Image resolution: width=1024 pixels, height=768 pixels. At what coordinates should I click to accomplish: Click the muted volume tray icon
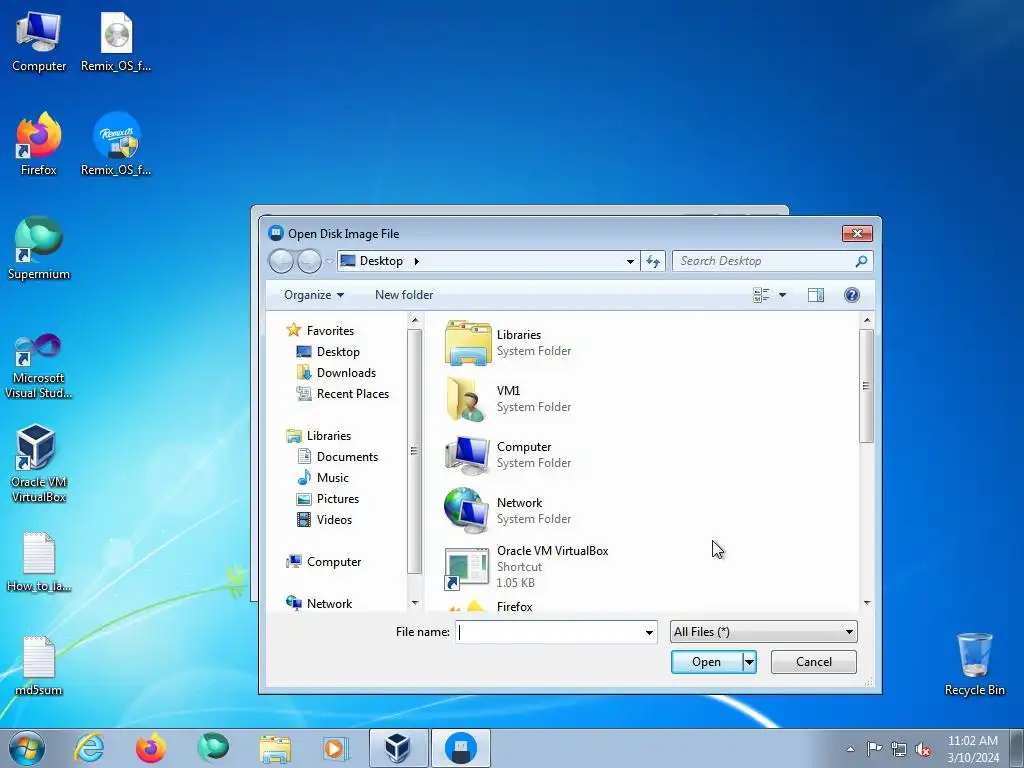(x=923, y=749)
